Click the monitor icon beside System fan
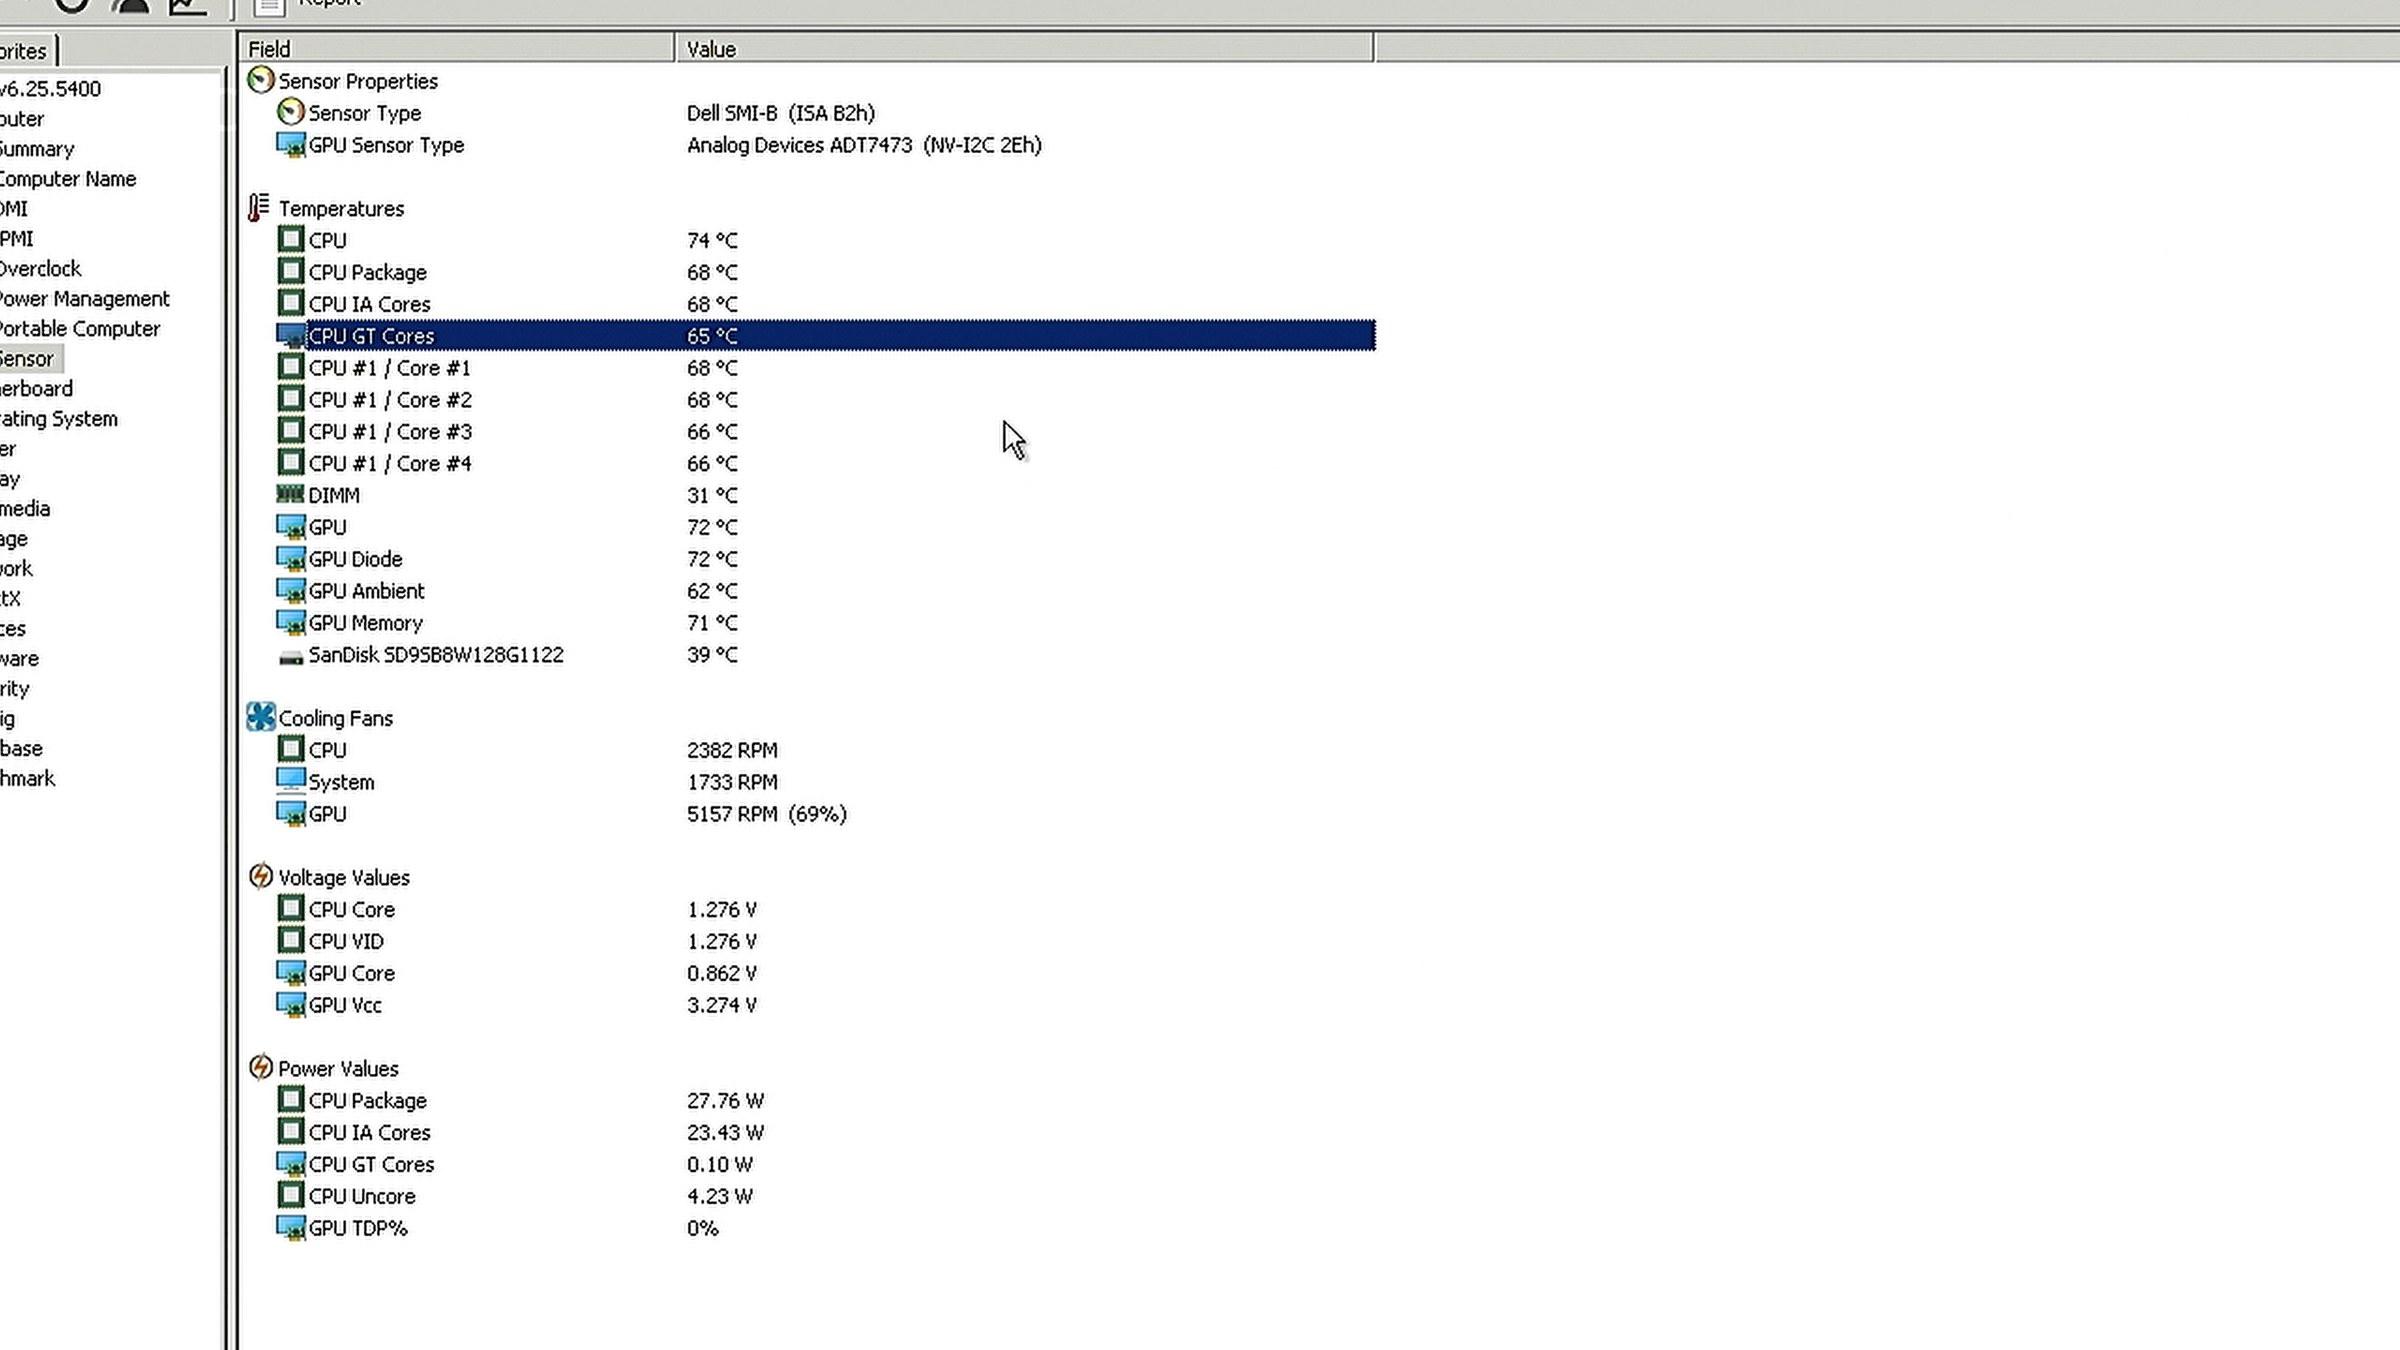This screenshot has height=1350, width=2400. click(290, 781)
